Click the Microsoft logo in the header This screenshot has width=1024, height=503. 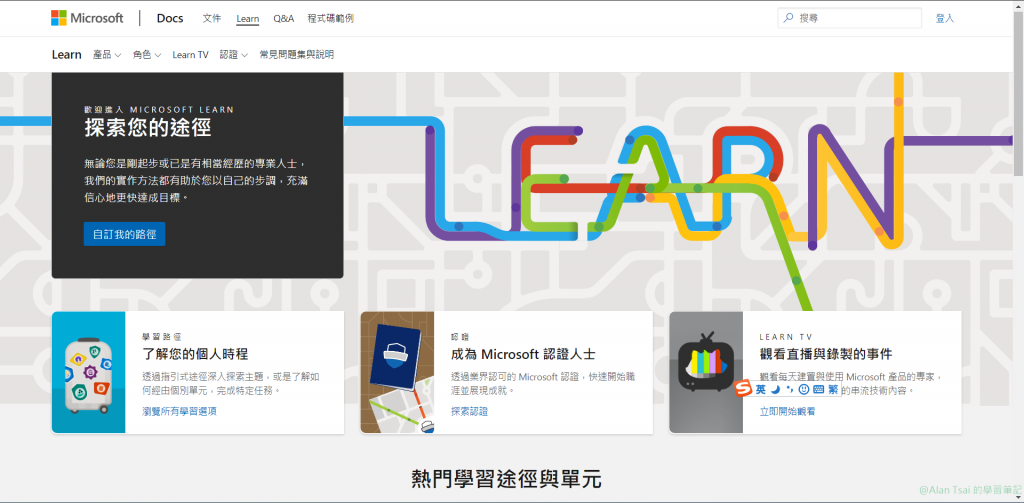(x=87, y=18)
